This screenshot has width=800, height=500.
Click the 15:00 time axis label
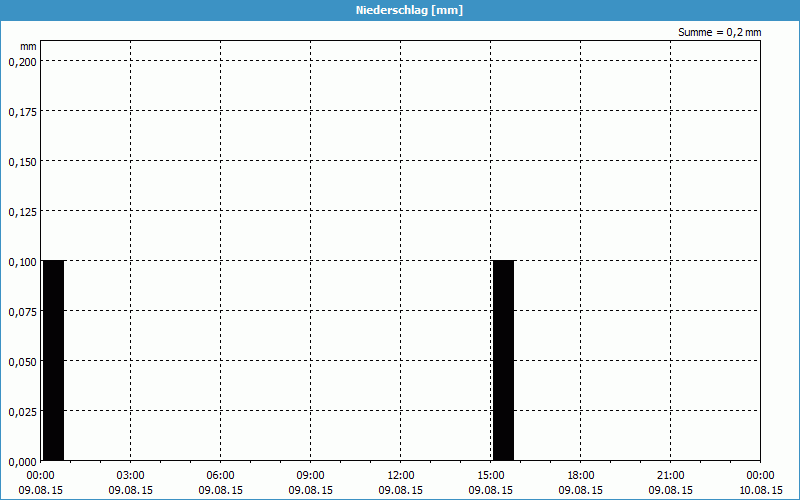(490, 475)
